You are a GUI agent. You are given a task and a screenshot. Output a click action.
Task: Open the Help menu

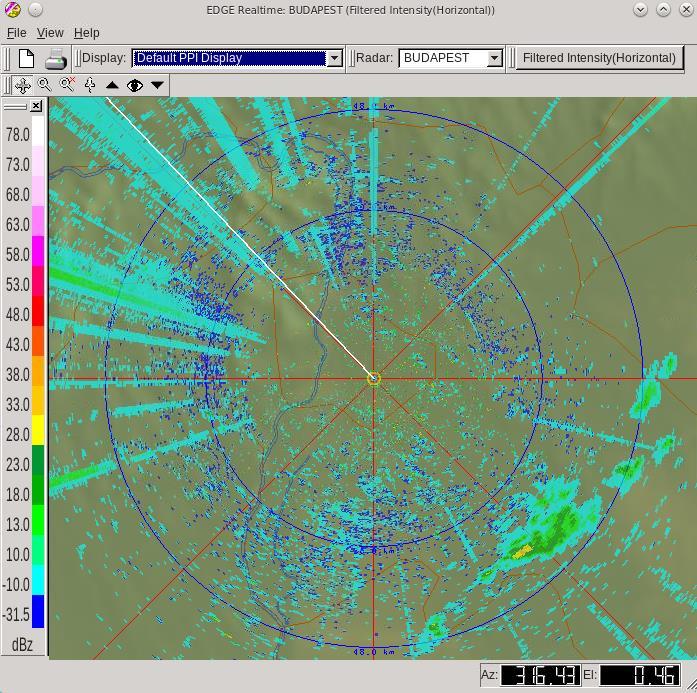pyautogui.click(x=87, y=33)
